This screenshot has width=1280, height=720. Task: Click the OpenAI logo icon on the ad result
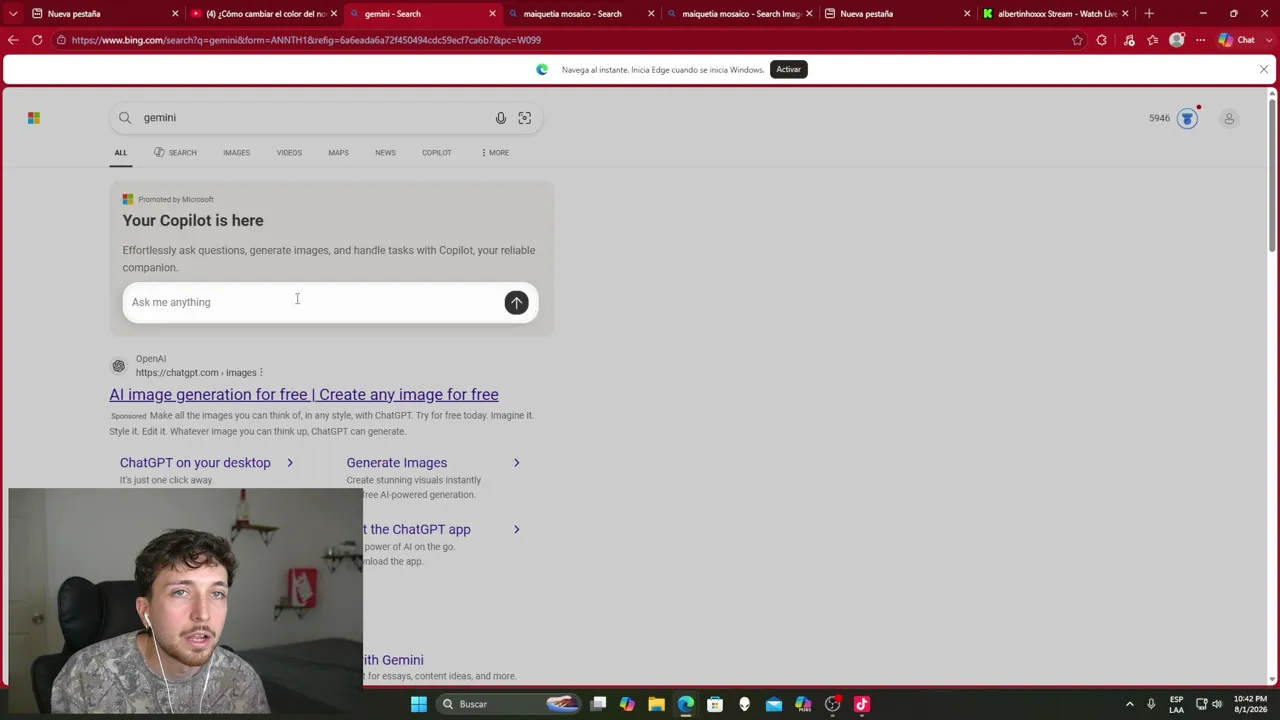tap(119, 366)
